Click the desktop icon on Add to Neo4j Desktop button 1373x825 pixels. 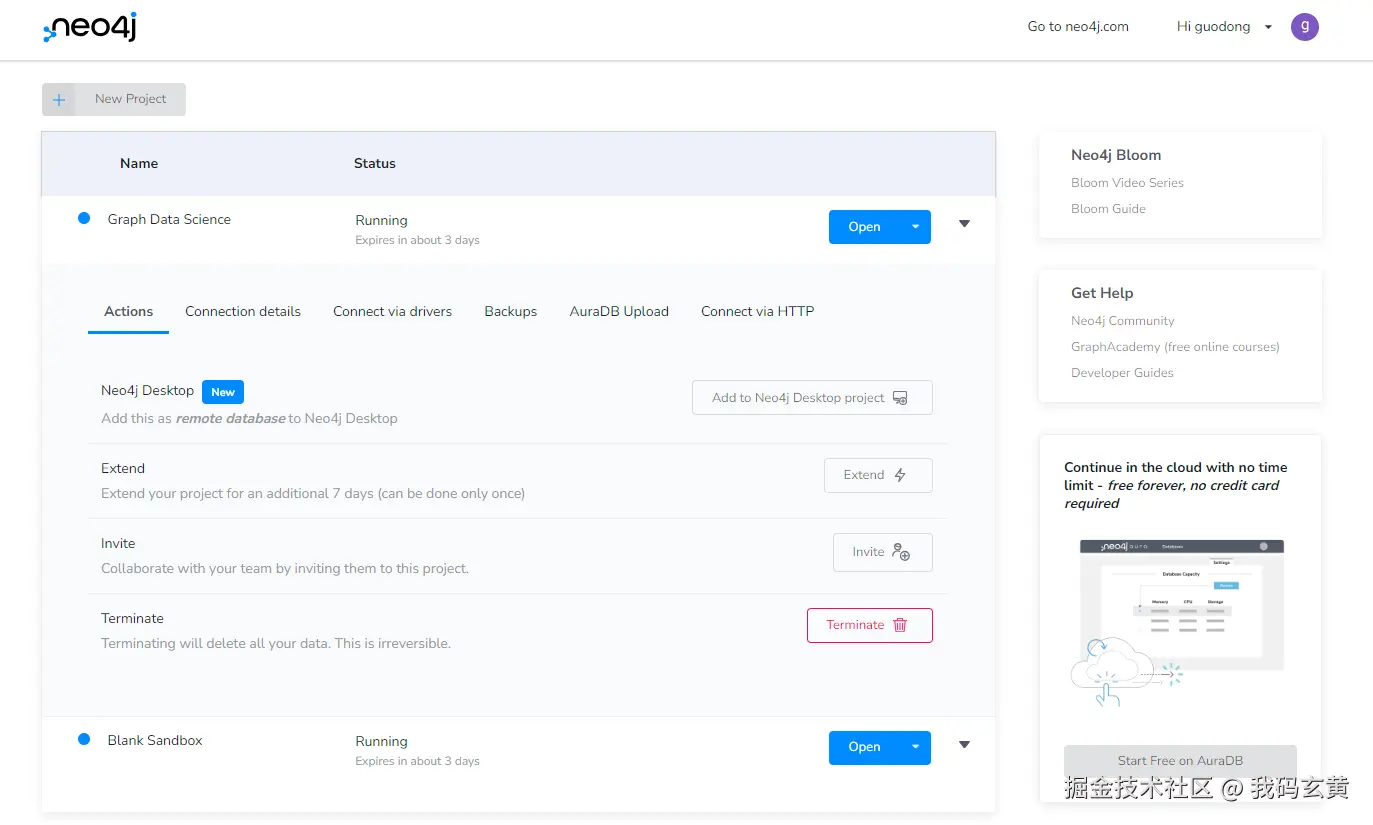[900, 398]
